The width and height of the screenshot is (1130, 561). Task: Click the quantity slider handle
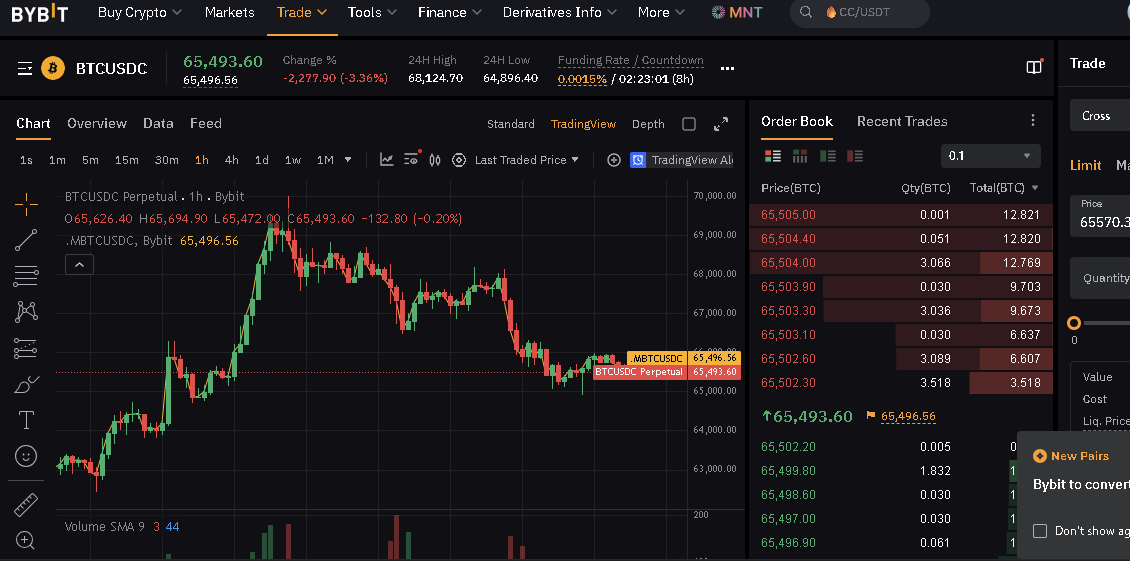click(1074, 323)
